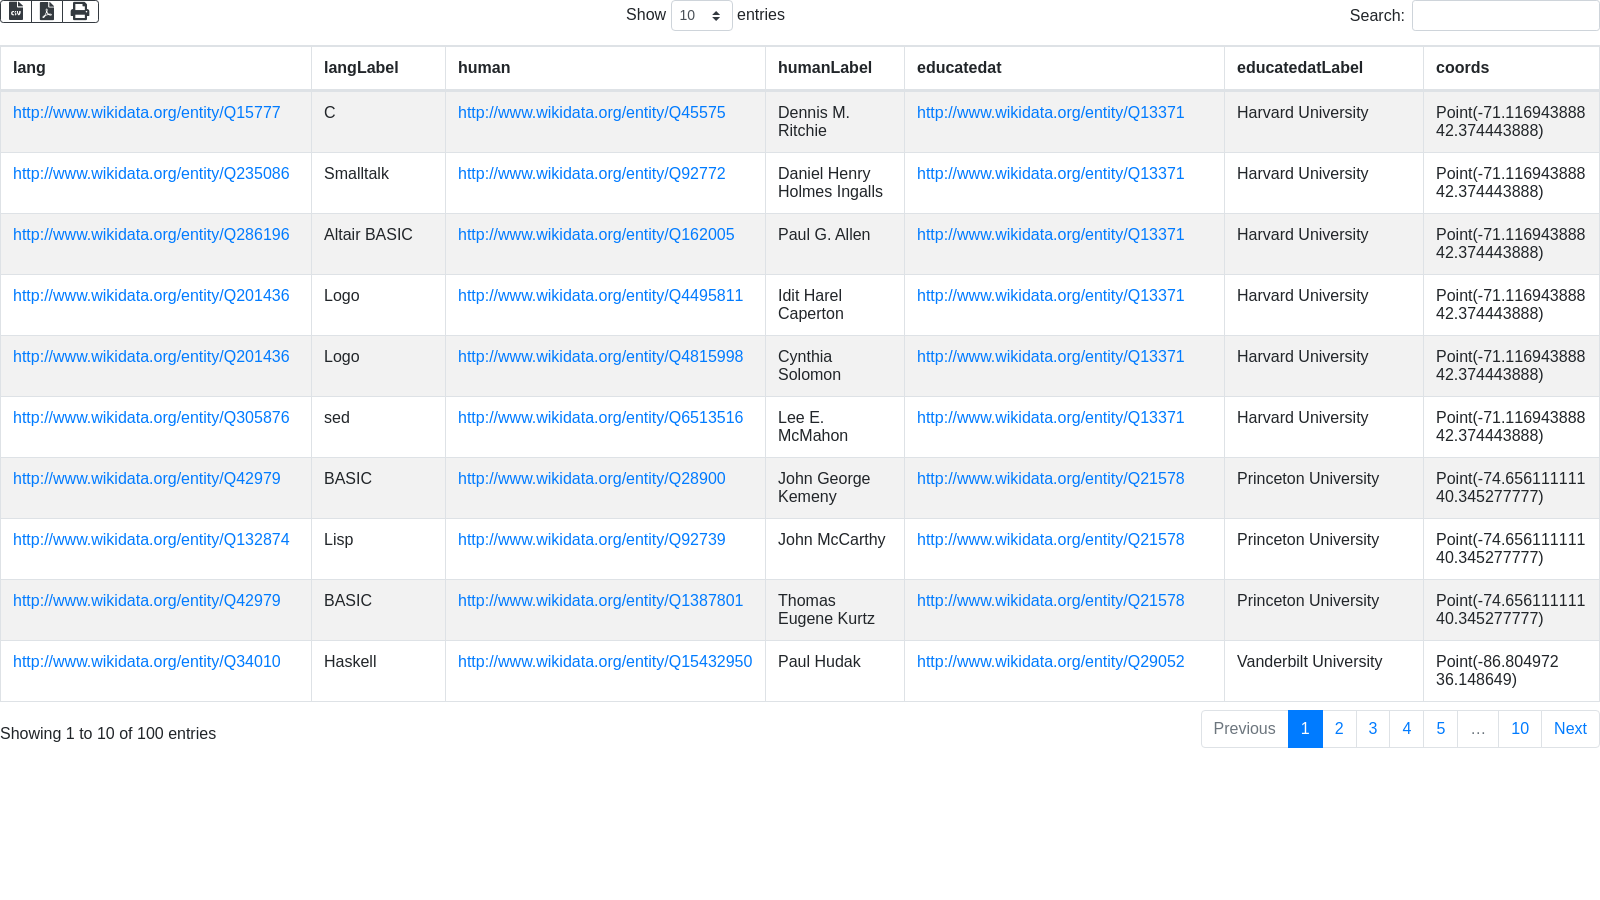The width and height of the screenshot is (1600, 900).
Task: Sort table by langLabel column header
Action: coord(361,68)
